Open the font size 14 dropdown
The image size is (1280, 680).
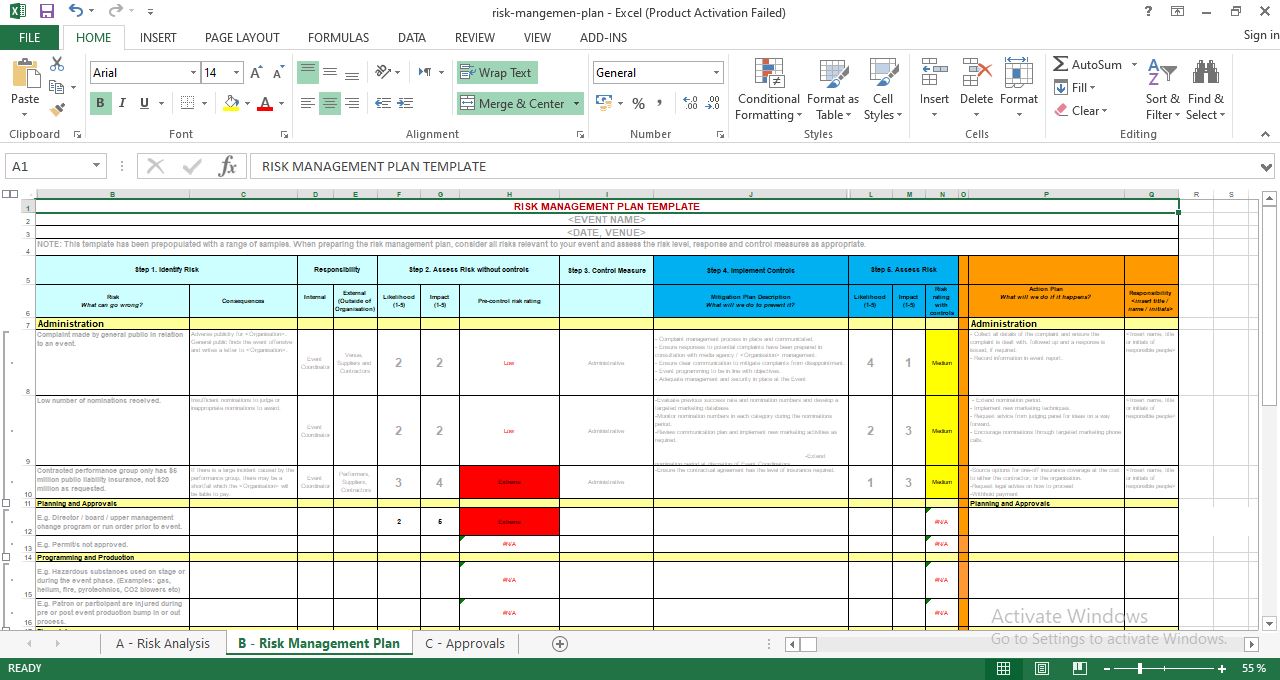[x=237, y=72]
